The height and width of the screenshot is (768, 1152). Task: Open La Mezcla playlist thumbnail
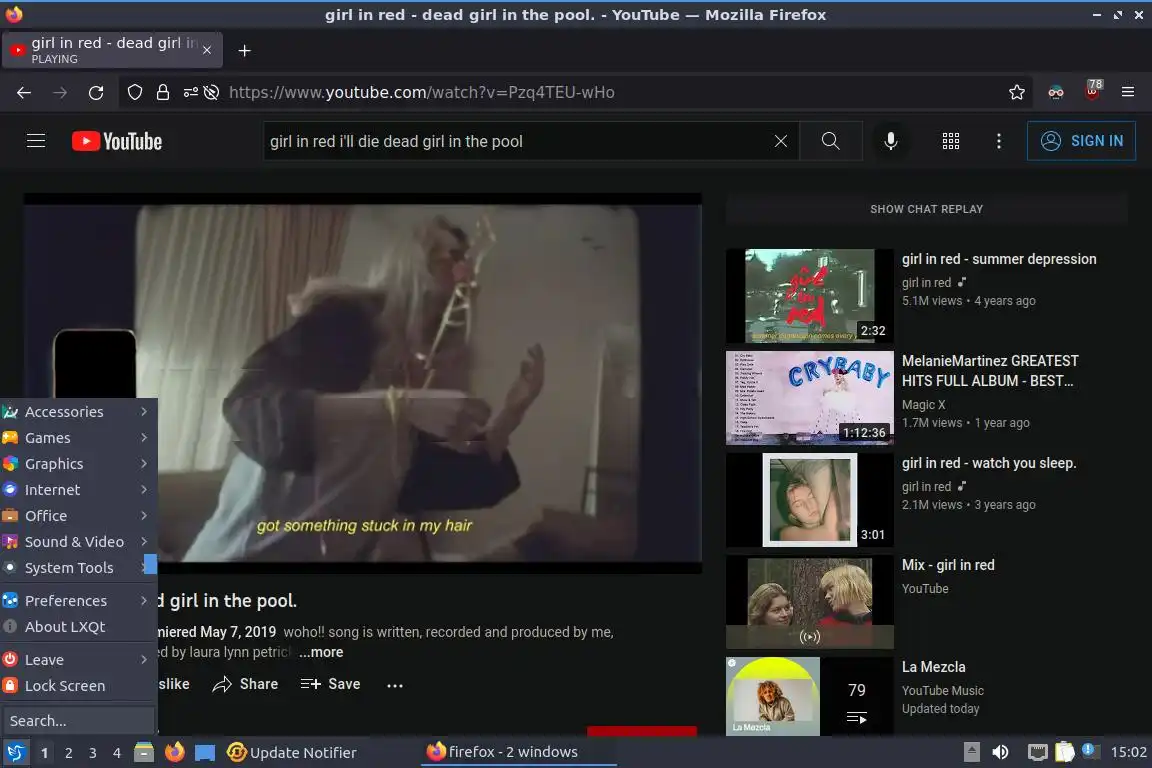pos(810,696)
